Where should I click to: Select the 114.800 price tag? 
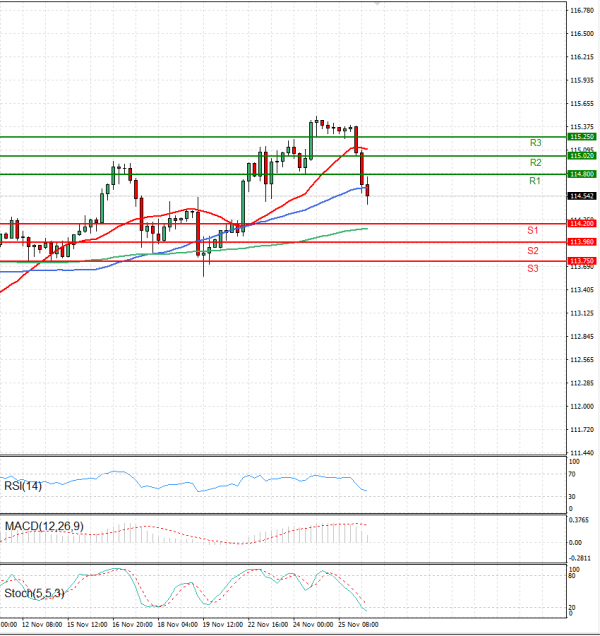(582, 174)
